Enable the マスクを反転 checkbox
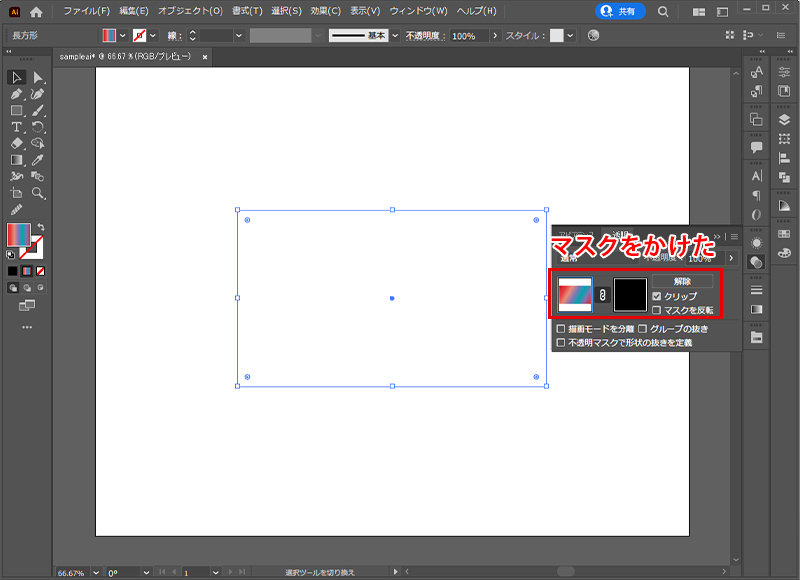The height and width of the screenshot is (580, 800). pos(656,310)
